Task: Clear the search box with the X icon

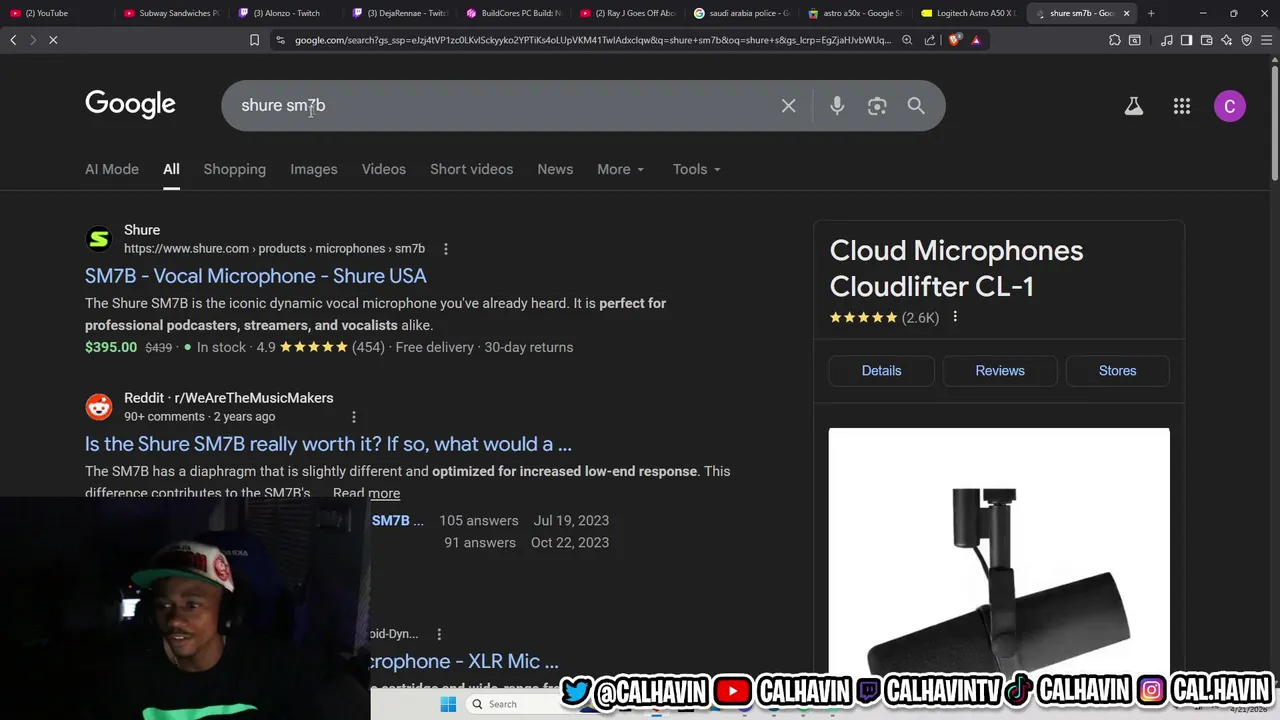Action: pos(788,105)
